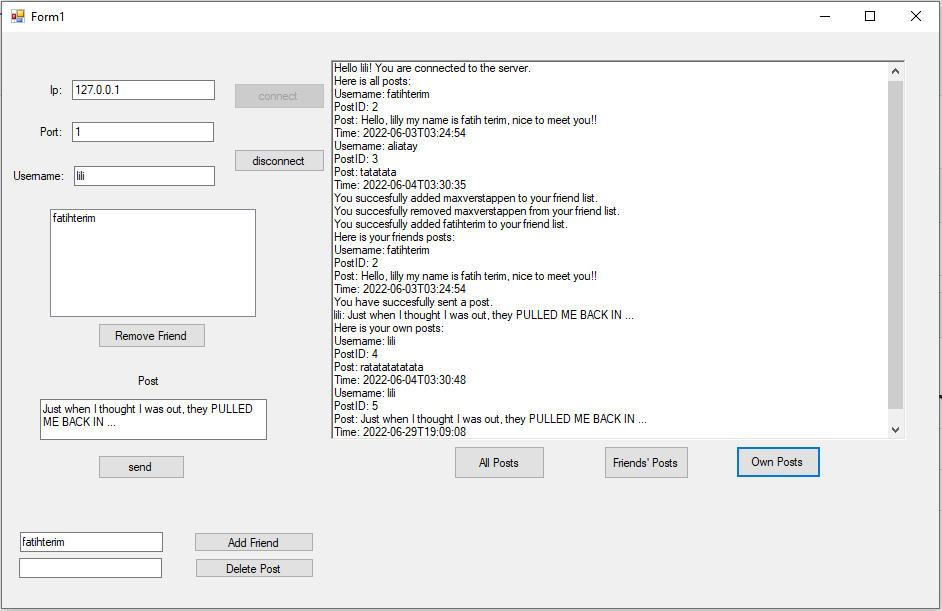Screen dimensions: 942x611
Task: Click the Remove Friend button
Action: click(x=151, y=336)
